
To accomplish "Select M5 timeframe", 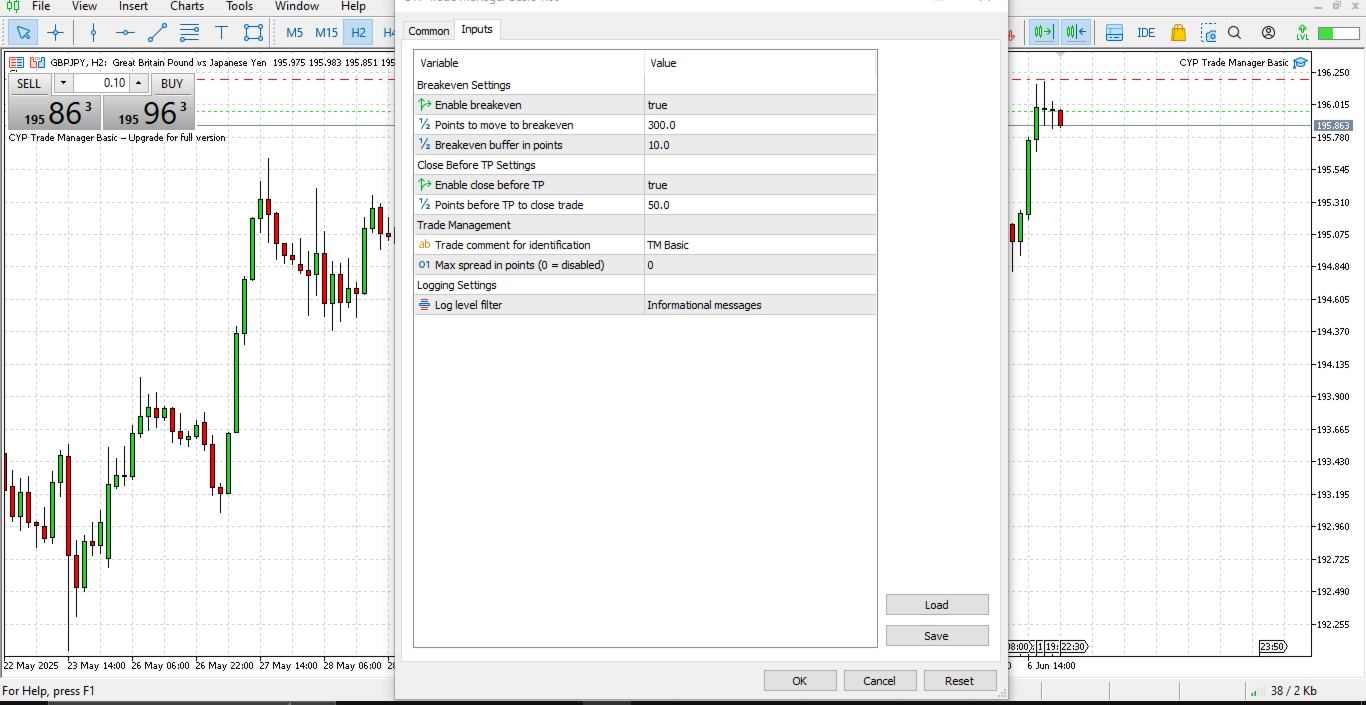I will (294, 33).
